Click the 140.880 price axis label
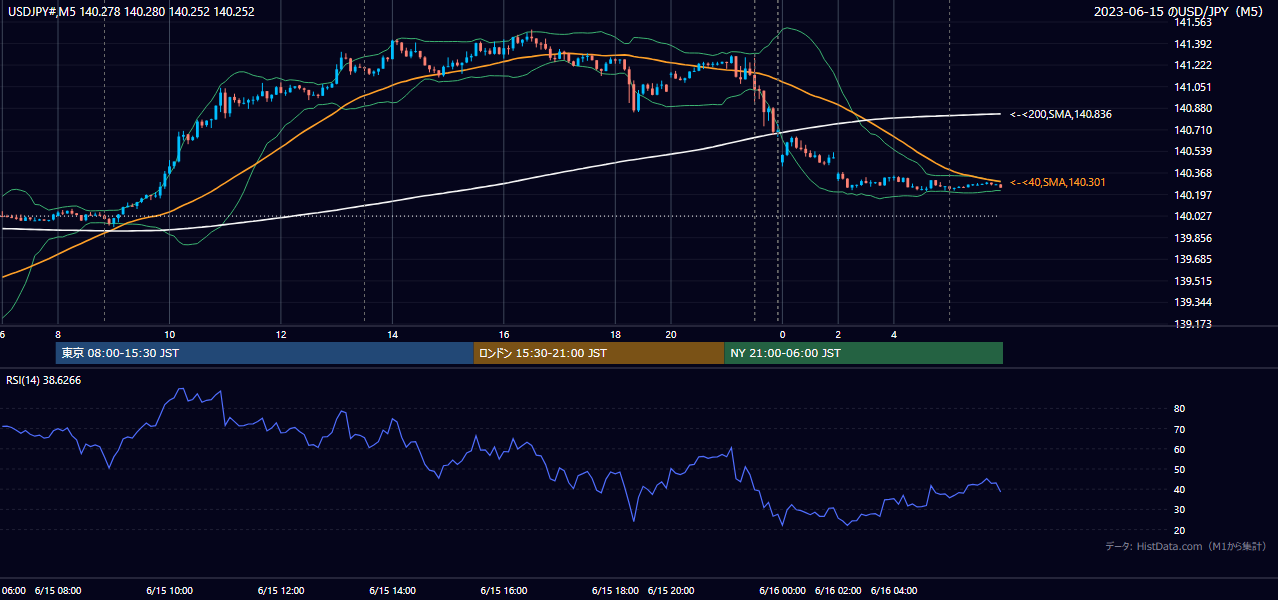This screenshot has width=1278, height=600. 1193,108
